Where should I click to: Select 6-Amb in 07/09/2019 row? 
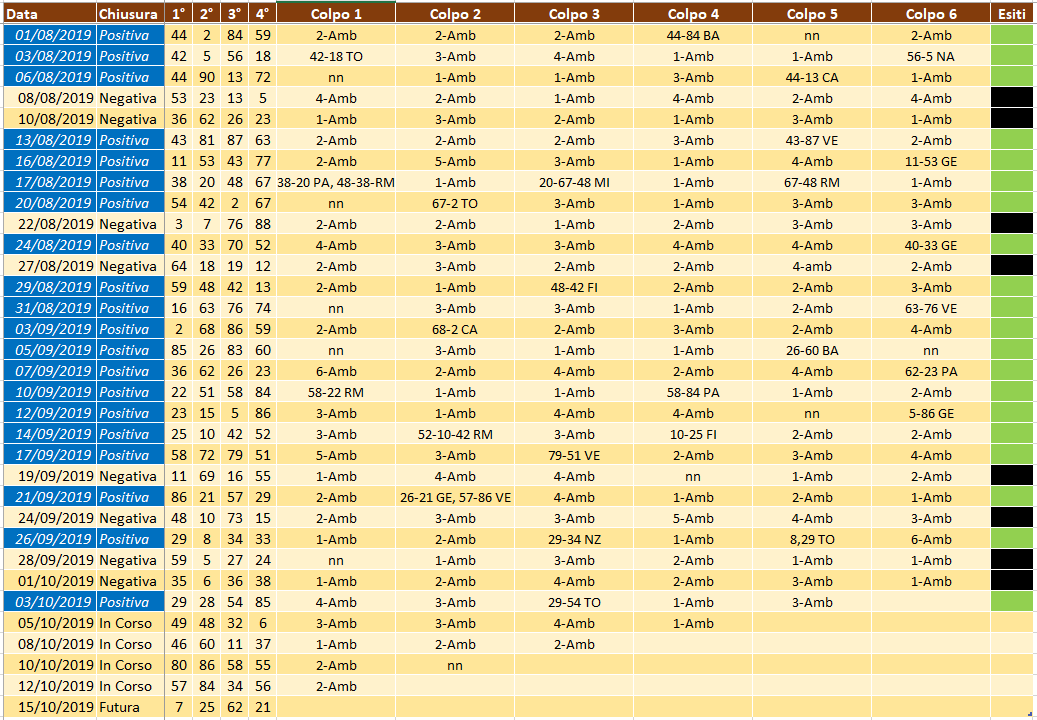point(336,371)
